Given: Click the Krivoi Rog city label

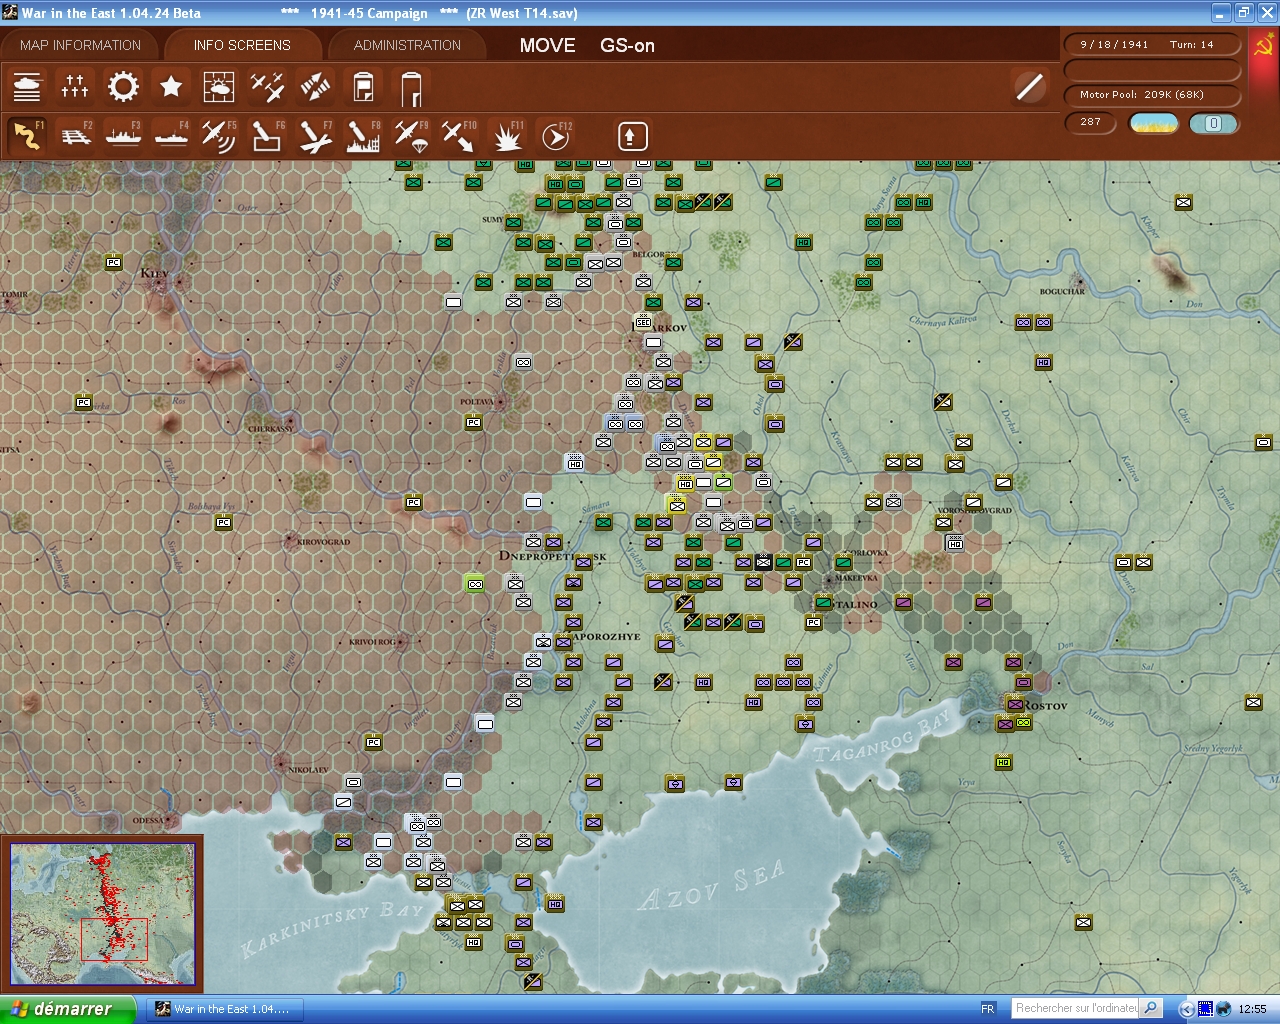Looking at the screenshot, I should pos(372,642).
